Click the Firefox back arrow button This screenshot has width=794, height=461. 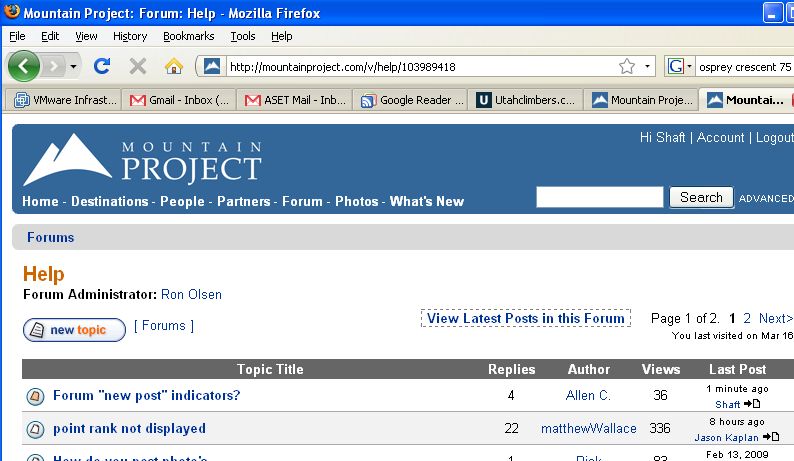[24, 66]
